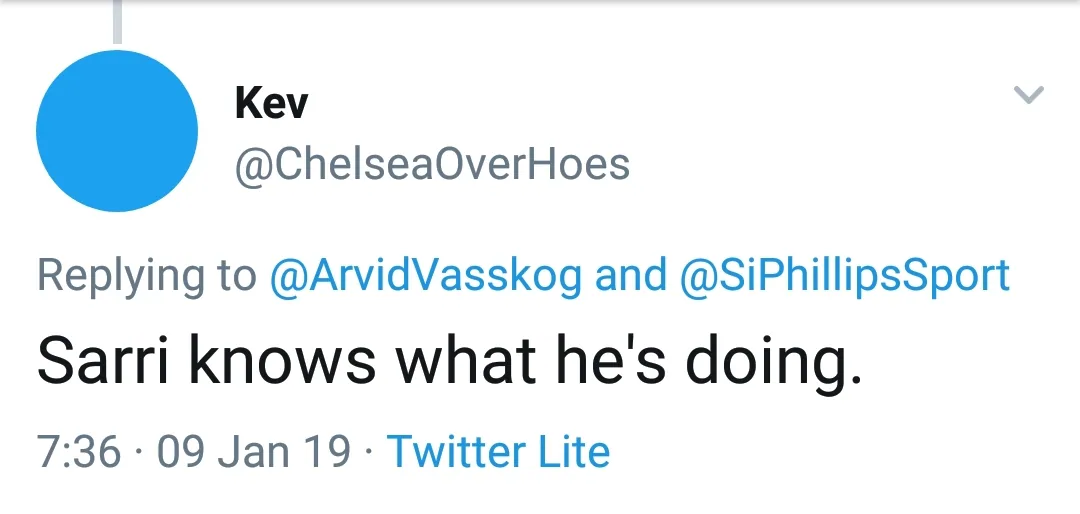Visit the @ChelseaOverHoes profile handle
Image resolution: width=1080 pixels, height=514 pixels.
coord(432,164)
